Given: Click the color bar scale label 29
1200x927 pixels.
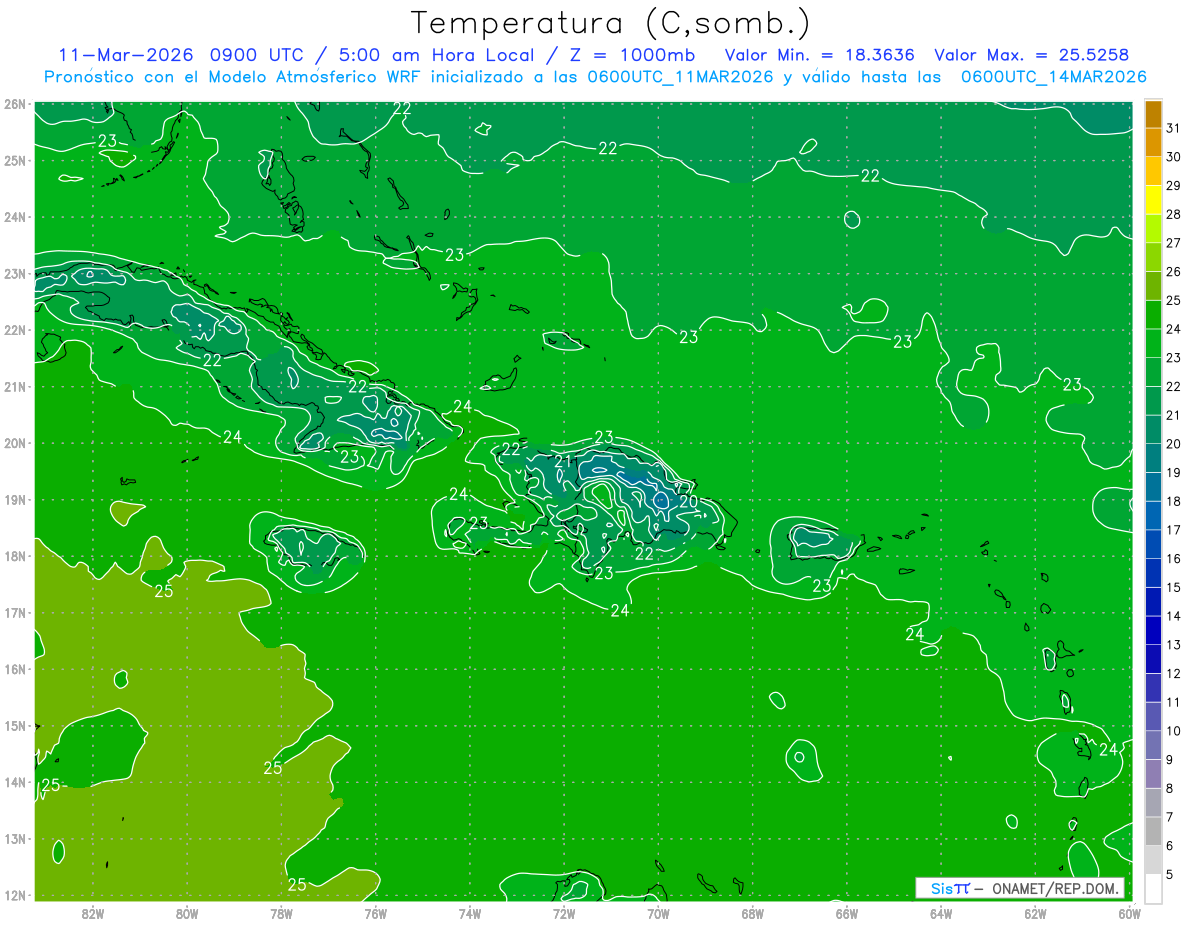Looking at the screenshot, I should [x=1173, y=186].
